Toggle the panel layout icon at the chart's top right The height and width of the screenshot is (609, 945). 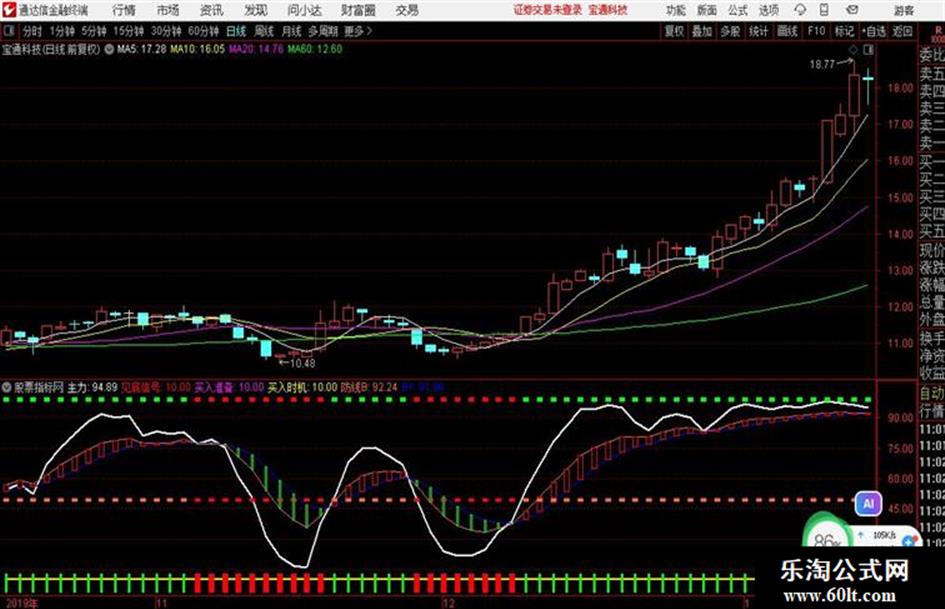point(868,49)
